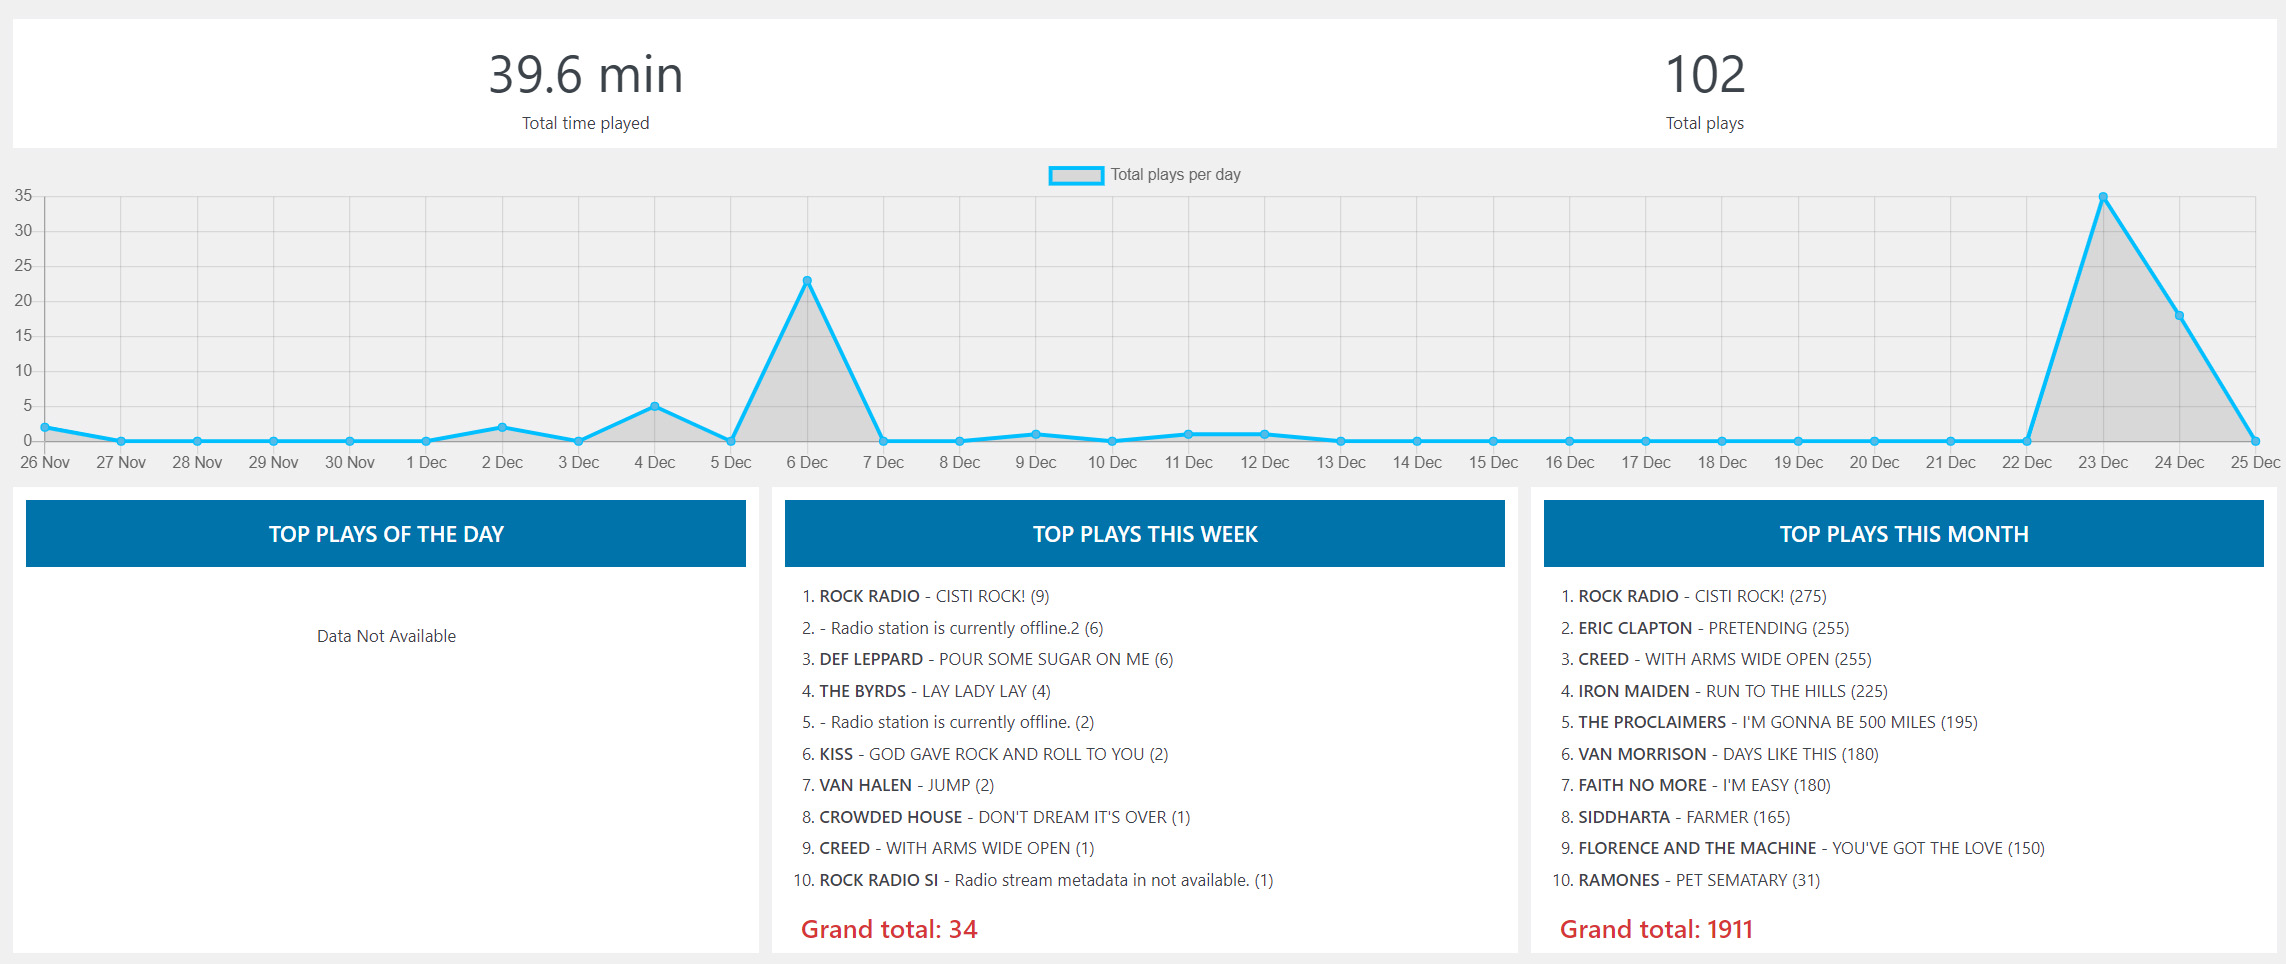The image size is (2286, 964).
Task: Select monthly entry ERIC CLAPTON Pretending
Action: tap(1714, 628)
